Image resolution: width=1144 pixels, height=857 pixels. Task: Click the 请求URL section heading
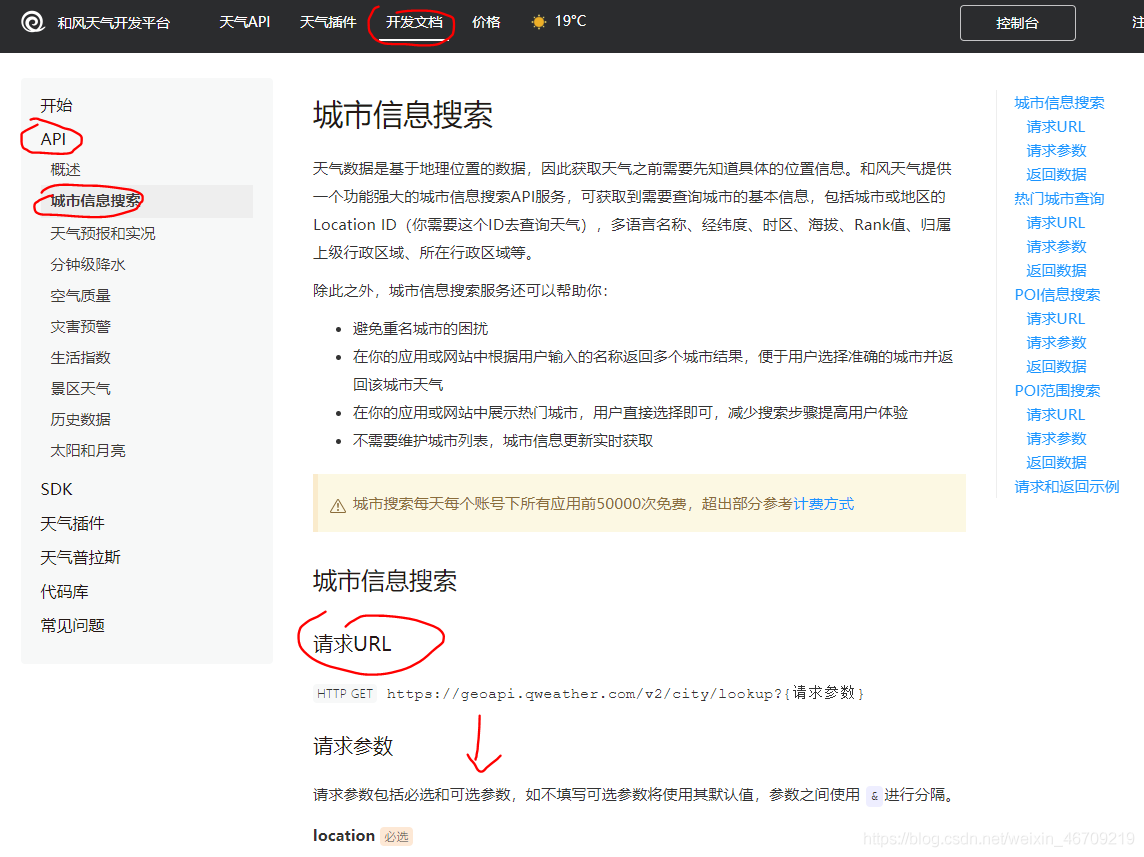[352, 644]
